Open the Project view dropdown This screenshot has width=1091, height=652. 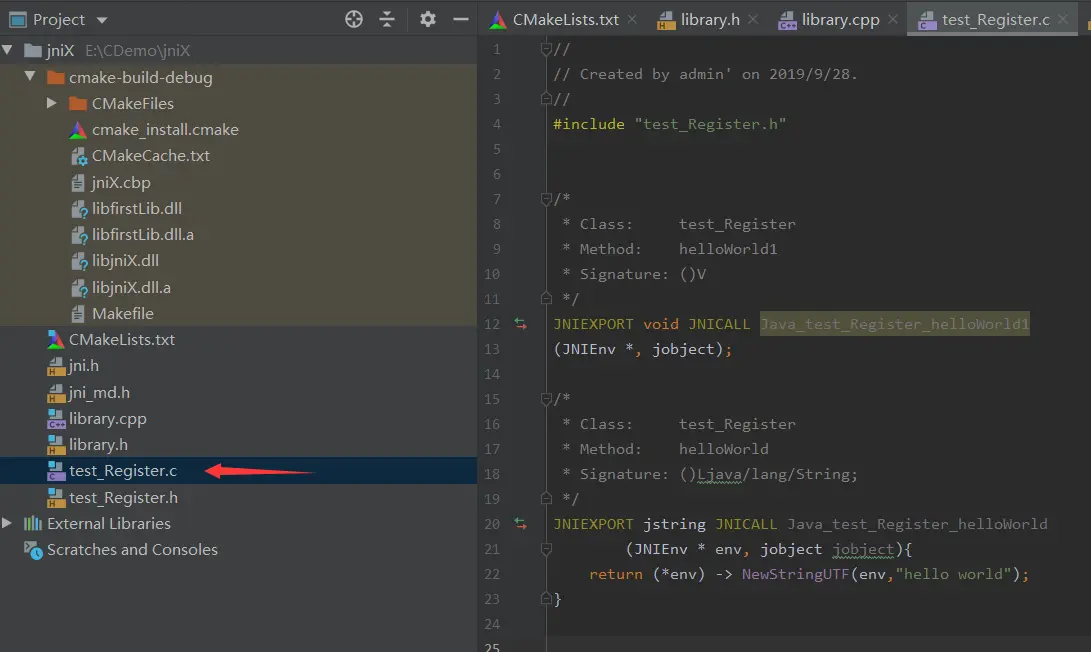102,20
